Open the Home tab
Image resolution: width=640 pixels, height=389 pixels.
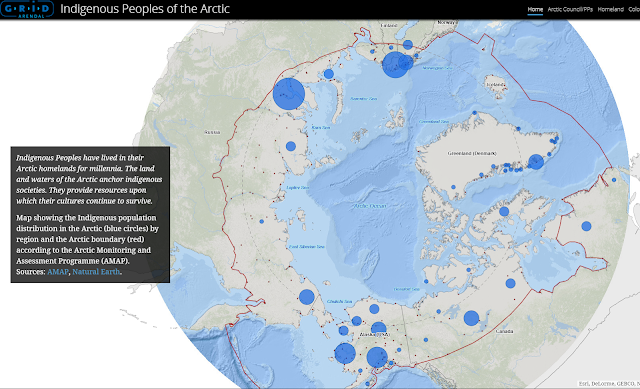pos(535,9)
